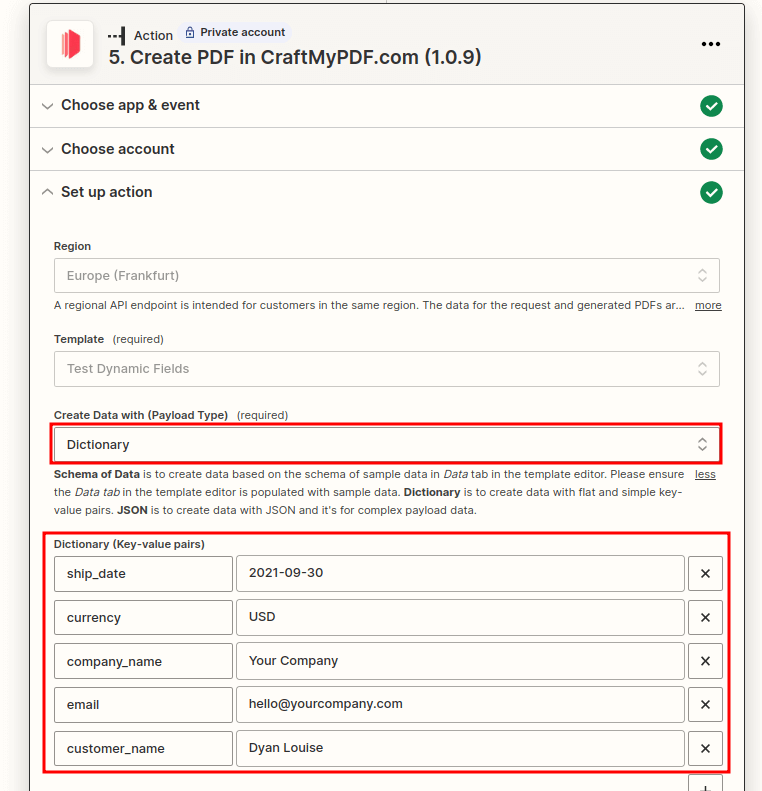
Task: Expand the Choose account section
Action: [387, 149]
